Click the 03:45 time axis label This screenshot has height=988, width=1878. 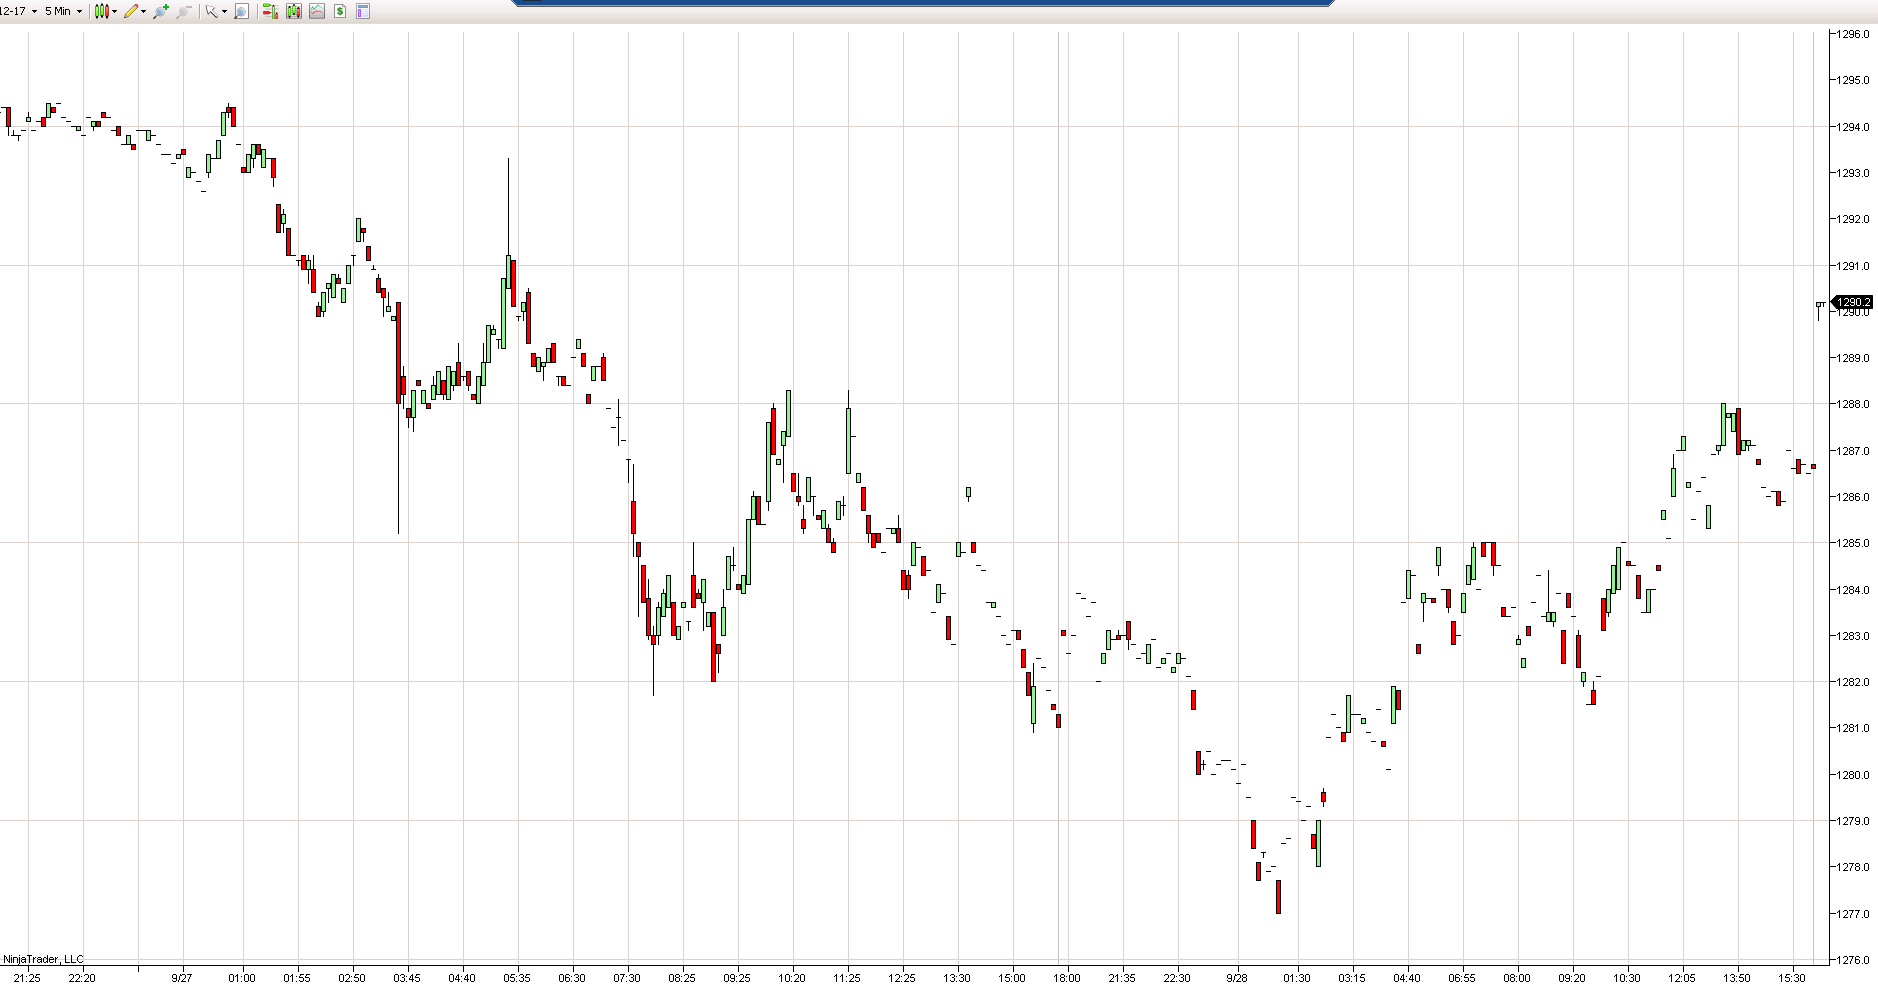407,978
